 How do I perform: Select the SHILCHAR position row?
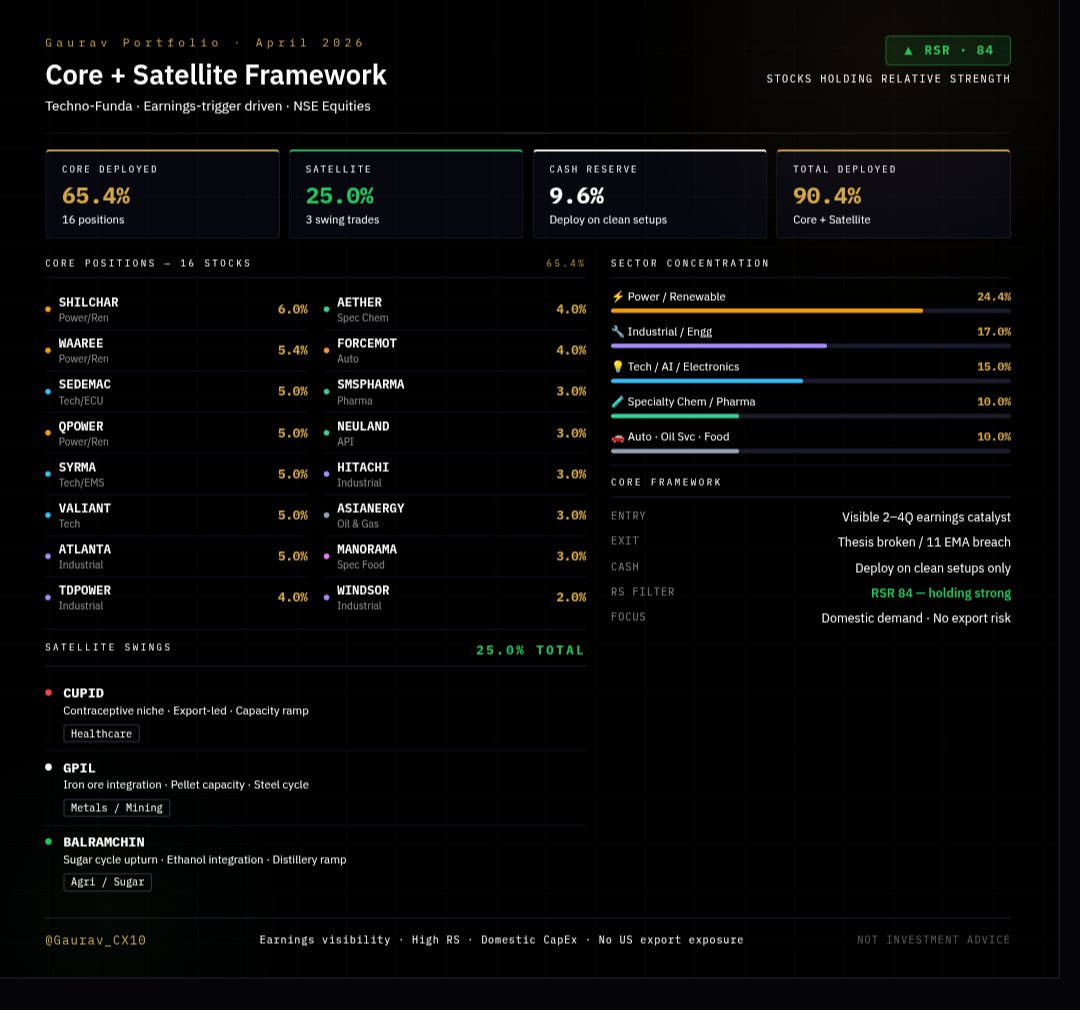(176, 309)
